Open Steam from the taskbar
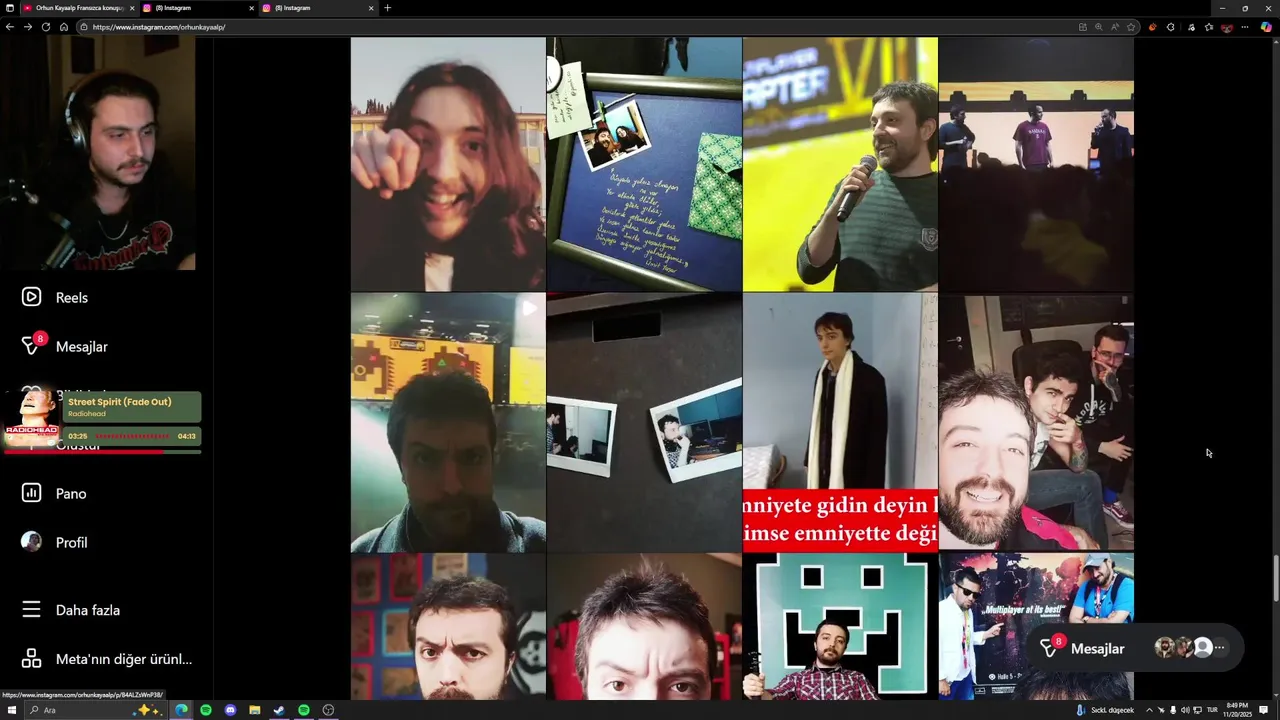 click(279, 710)
